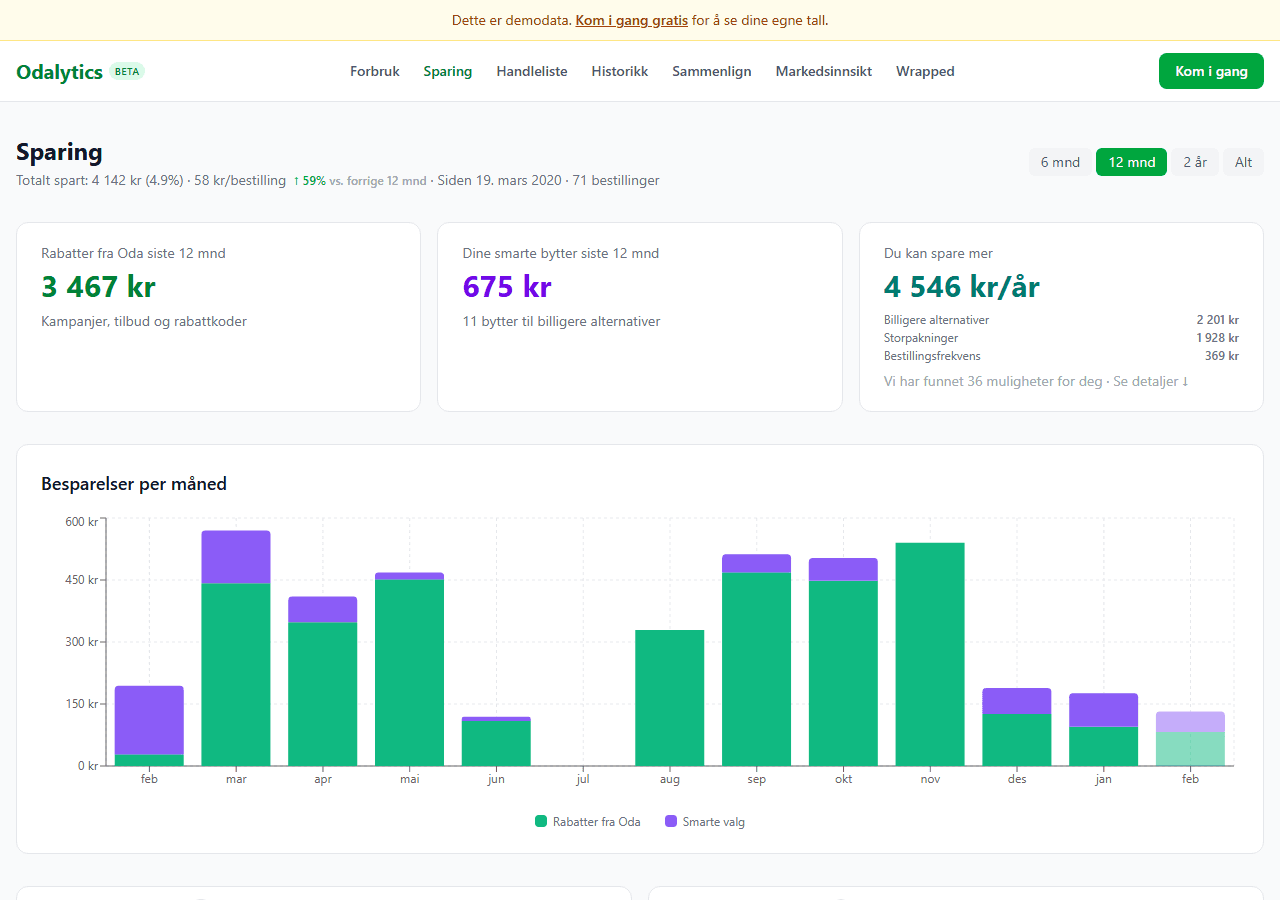Click the Odalytics logo
This screenshot has width=1280, height=900.
point(60,72)
